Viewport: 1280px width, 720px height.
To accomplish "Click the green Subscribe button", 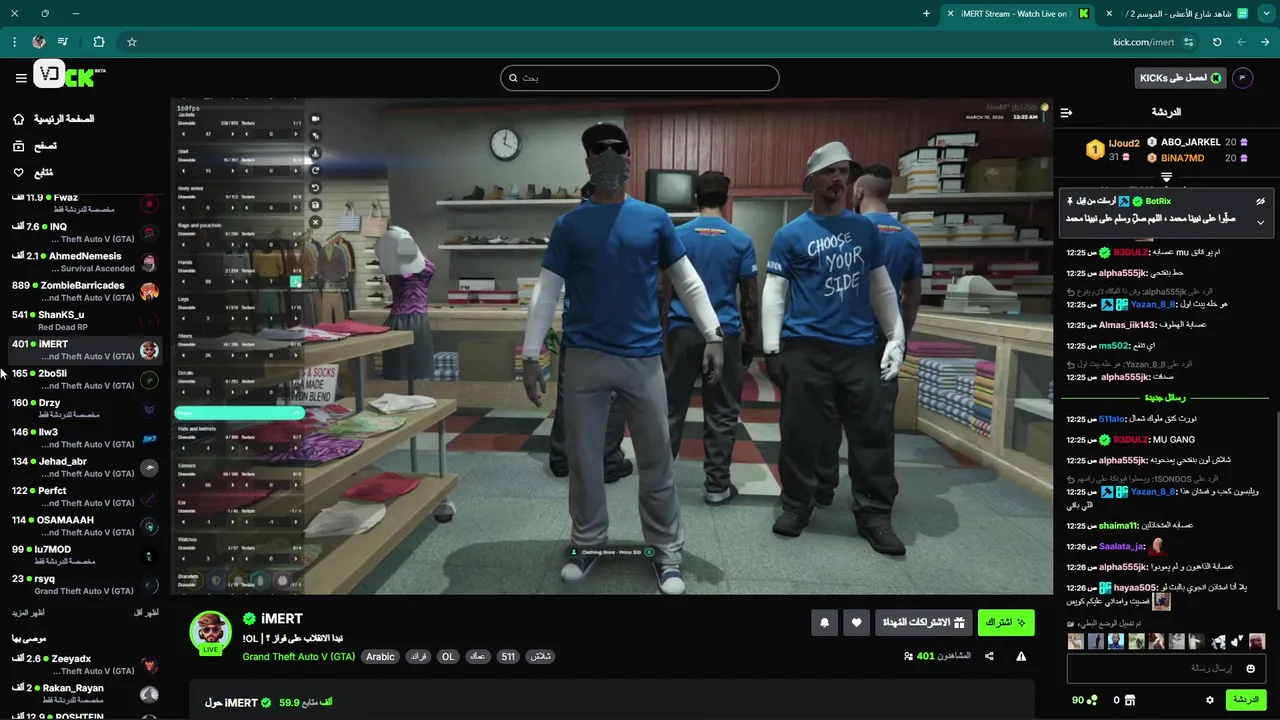I will 1006,623.
